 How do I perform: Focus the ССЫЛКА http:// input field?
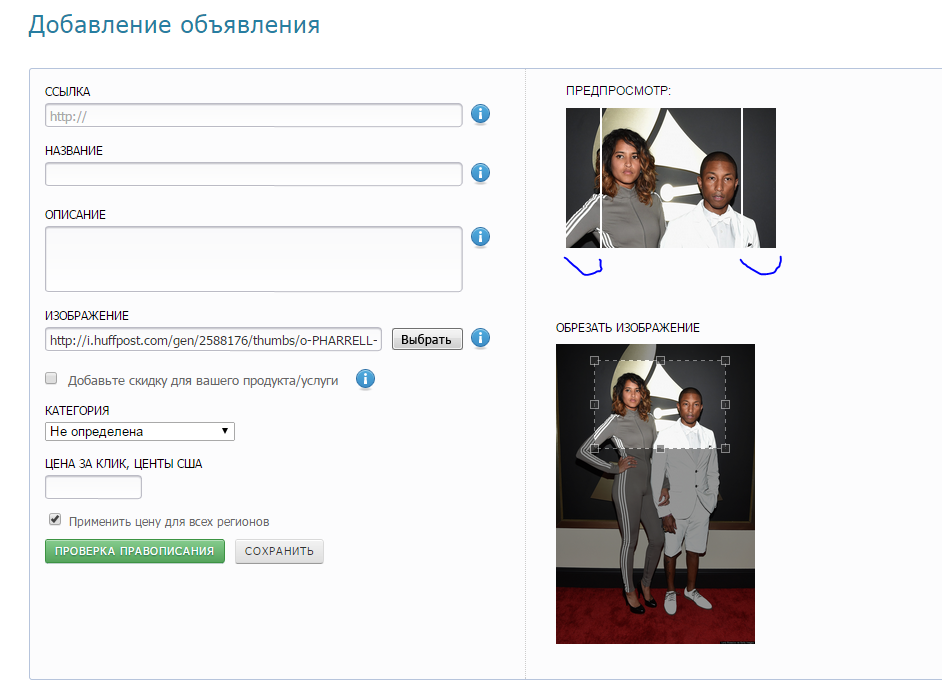[x=254, y=115]
